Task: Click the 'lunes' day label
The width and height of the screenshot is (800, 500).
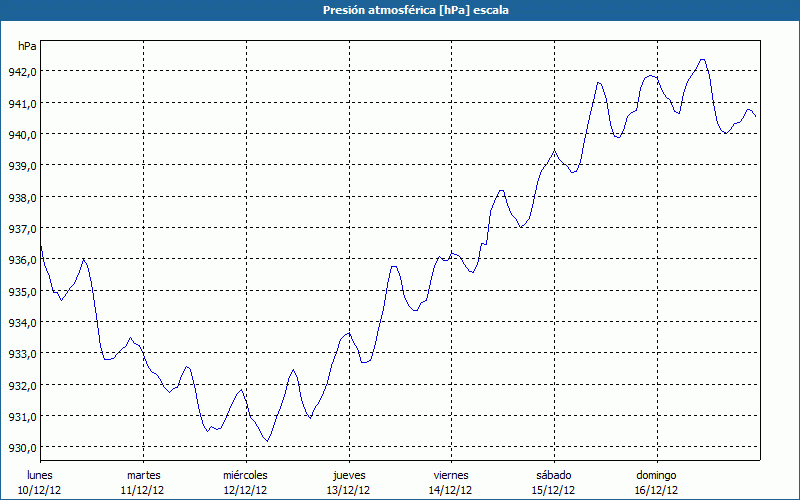Action: tap(40, 474)
